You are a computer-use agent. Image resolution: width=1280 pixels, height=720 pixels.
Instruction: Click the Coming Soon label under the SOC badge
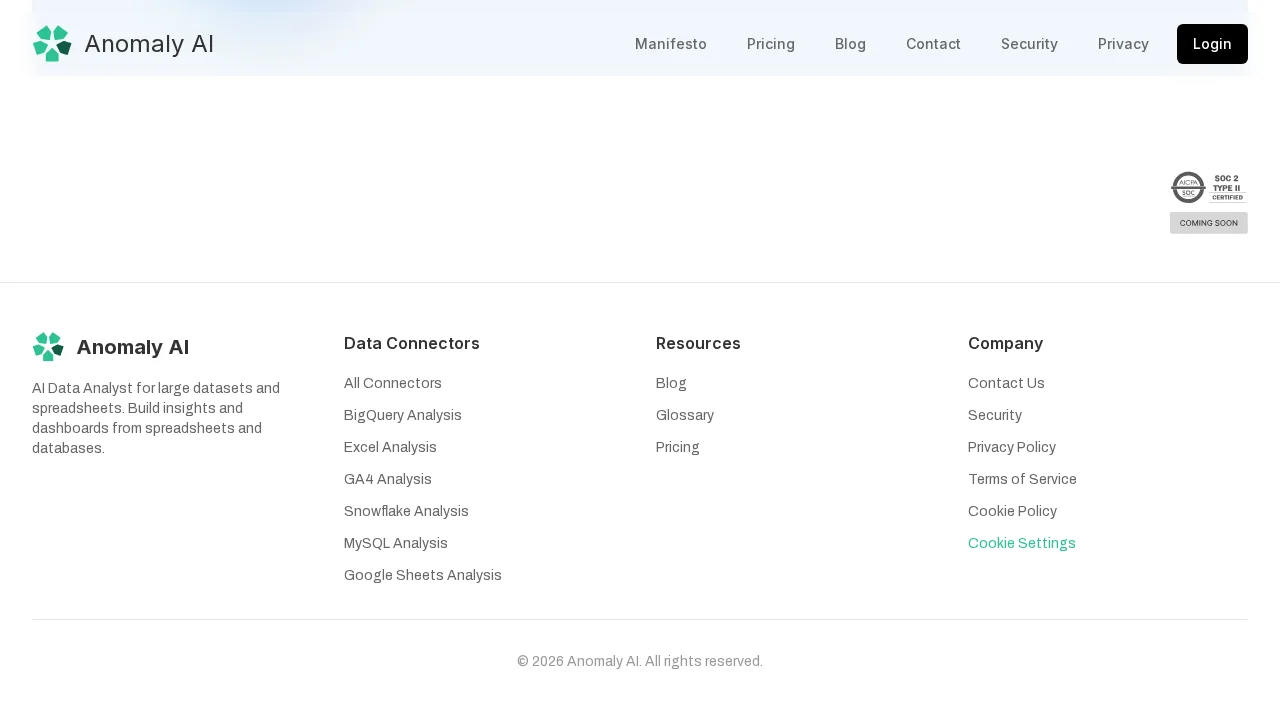click(x=1208, y=222)
